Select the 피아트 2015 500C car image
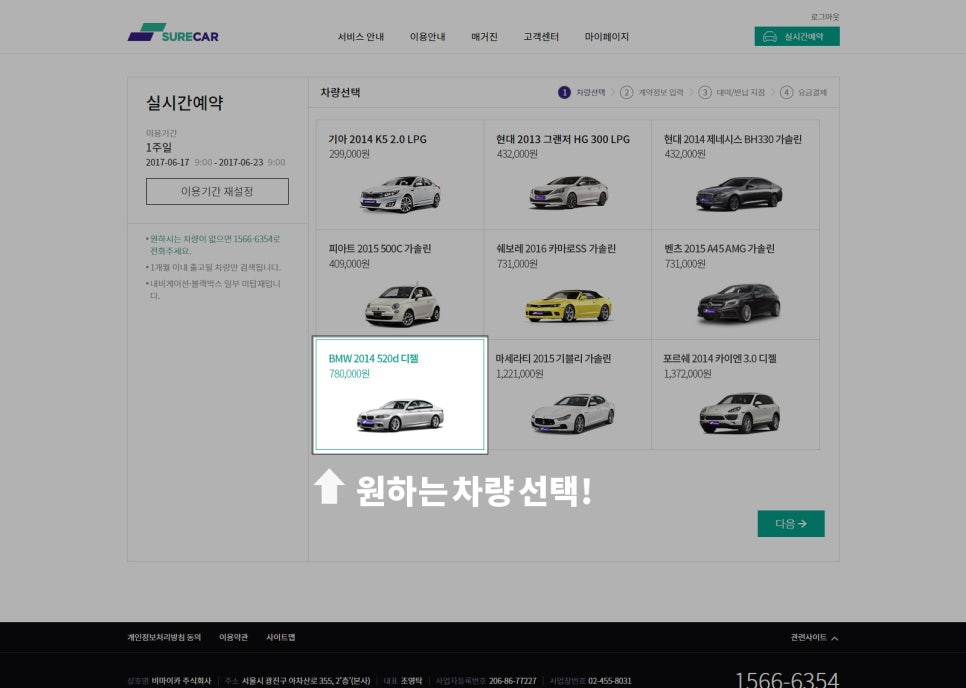966x688 pixels. point(402,305)
